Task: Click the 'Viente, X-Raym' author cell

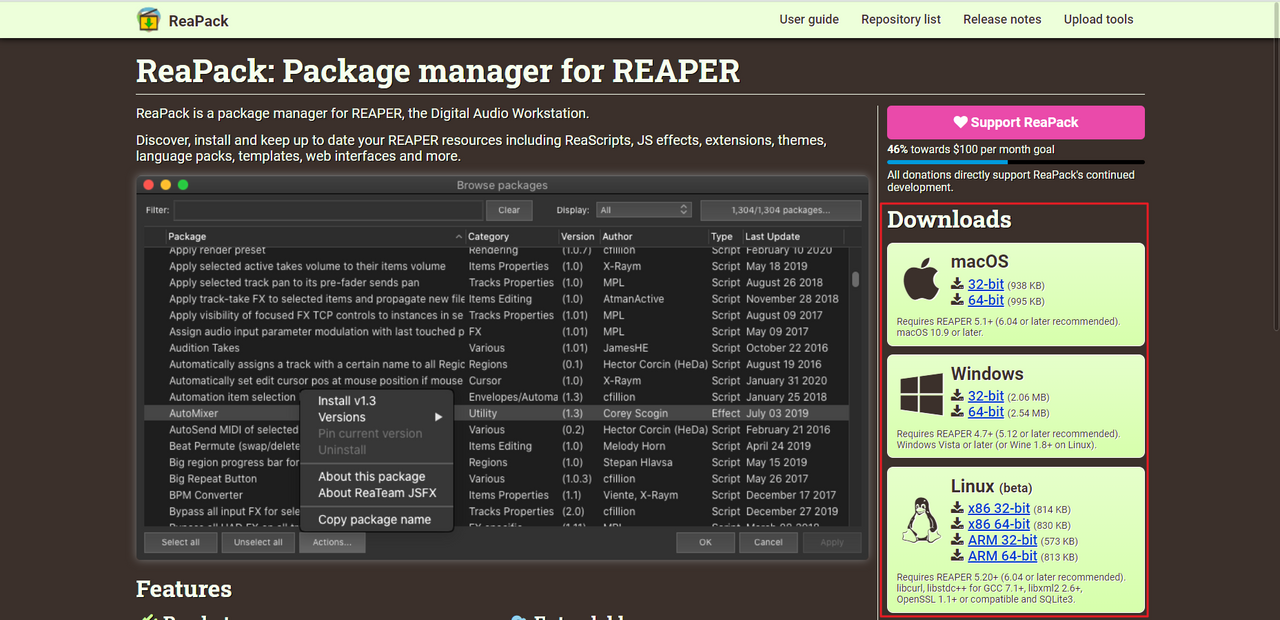Action: (x=640, y=495)
